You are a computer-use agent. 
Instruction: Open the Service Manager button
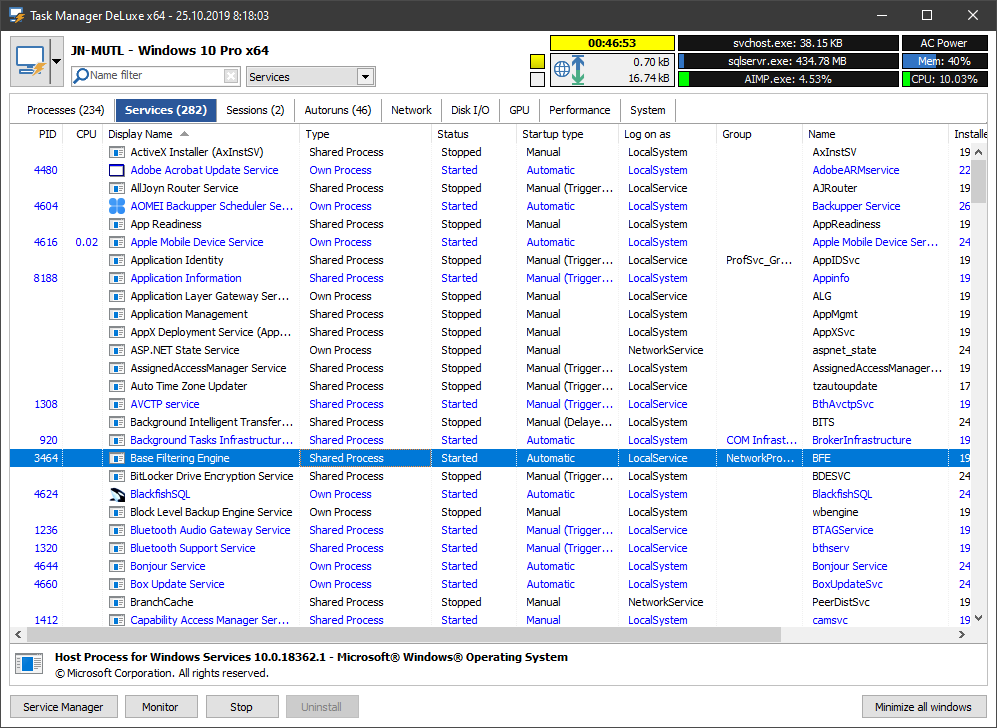(64, 707)
